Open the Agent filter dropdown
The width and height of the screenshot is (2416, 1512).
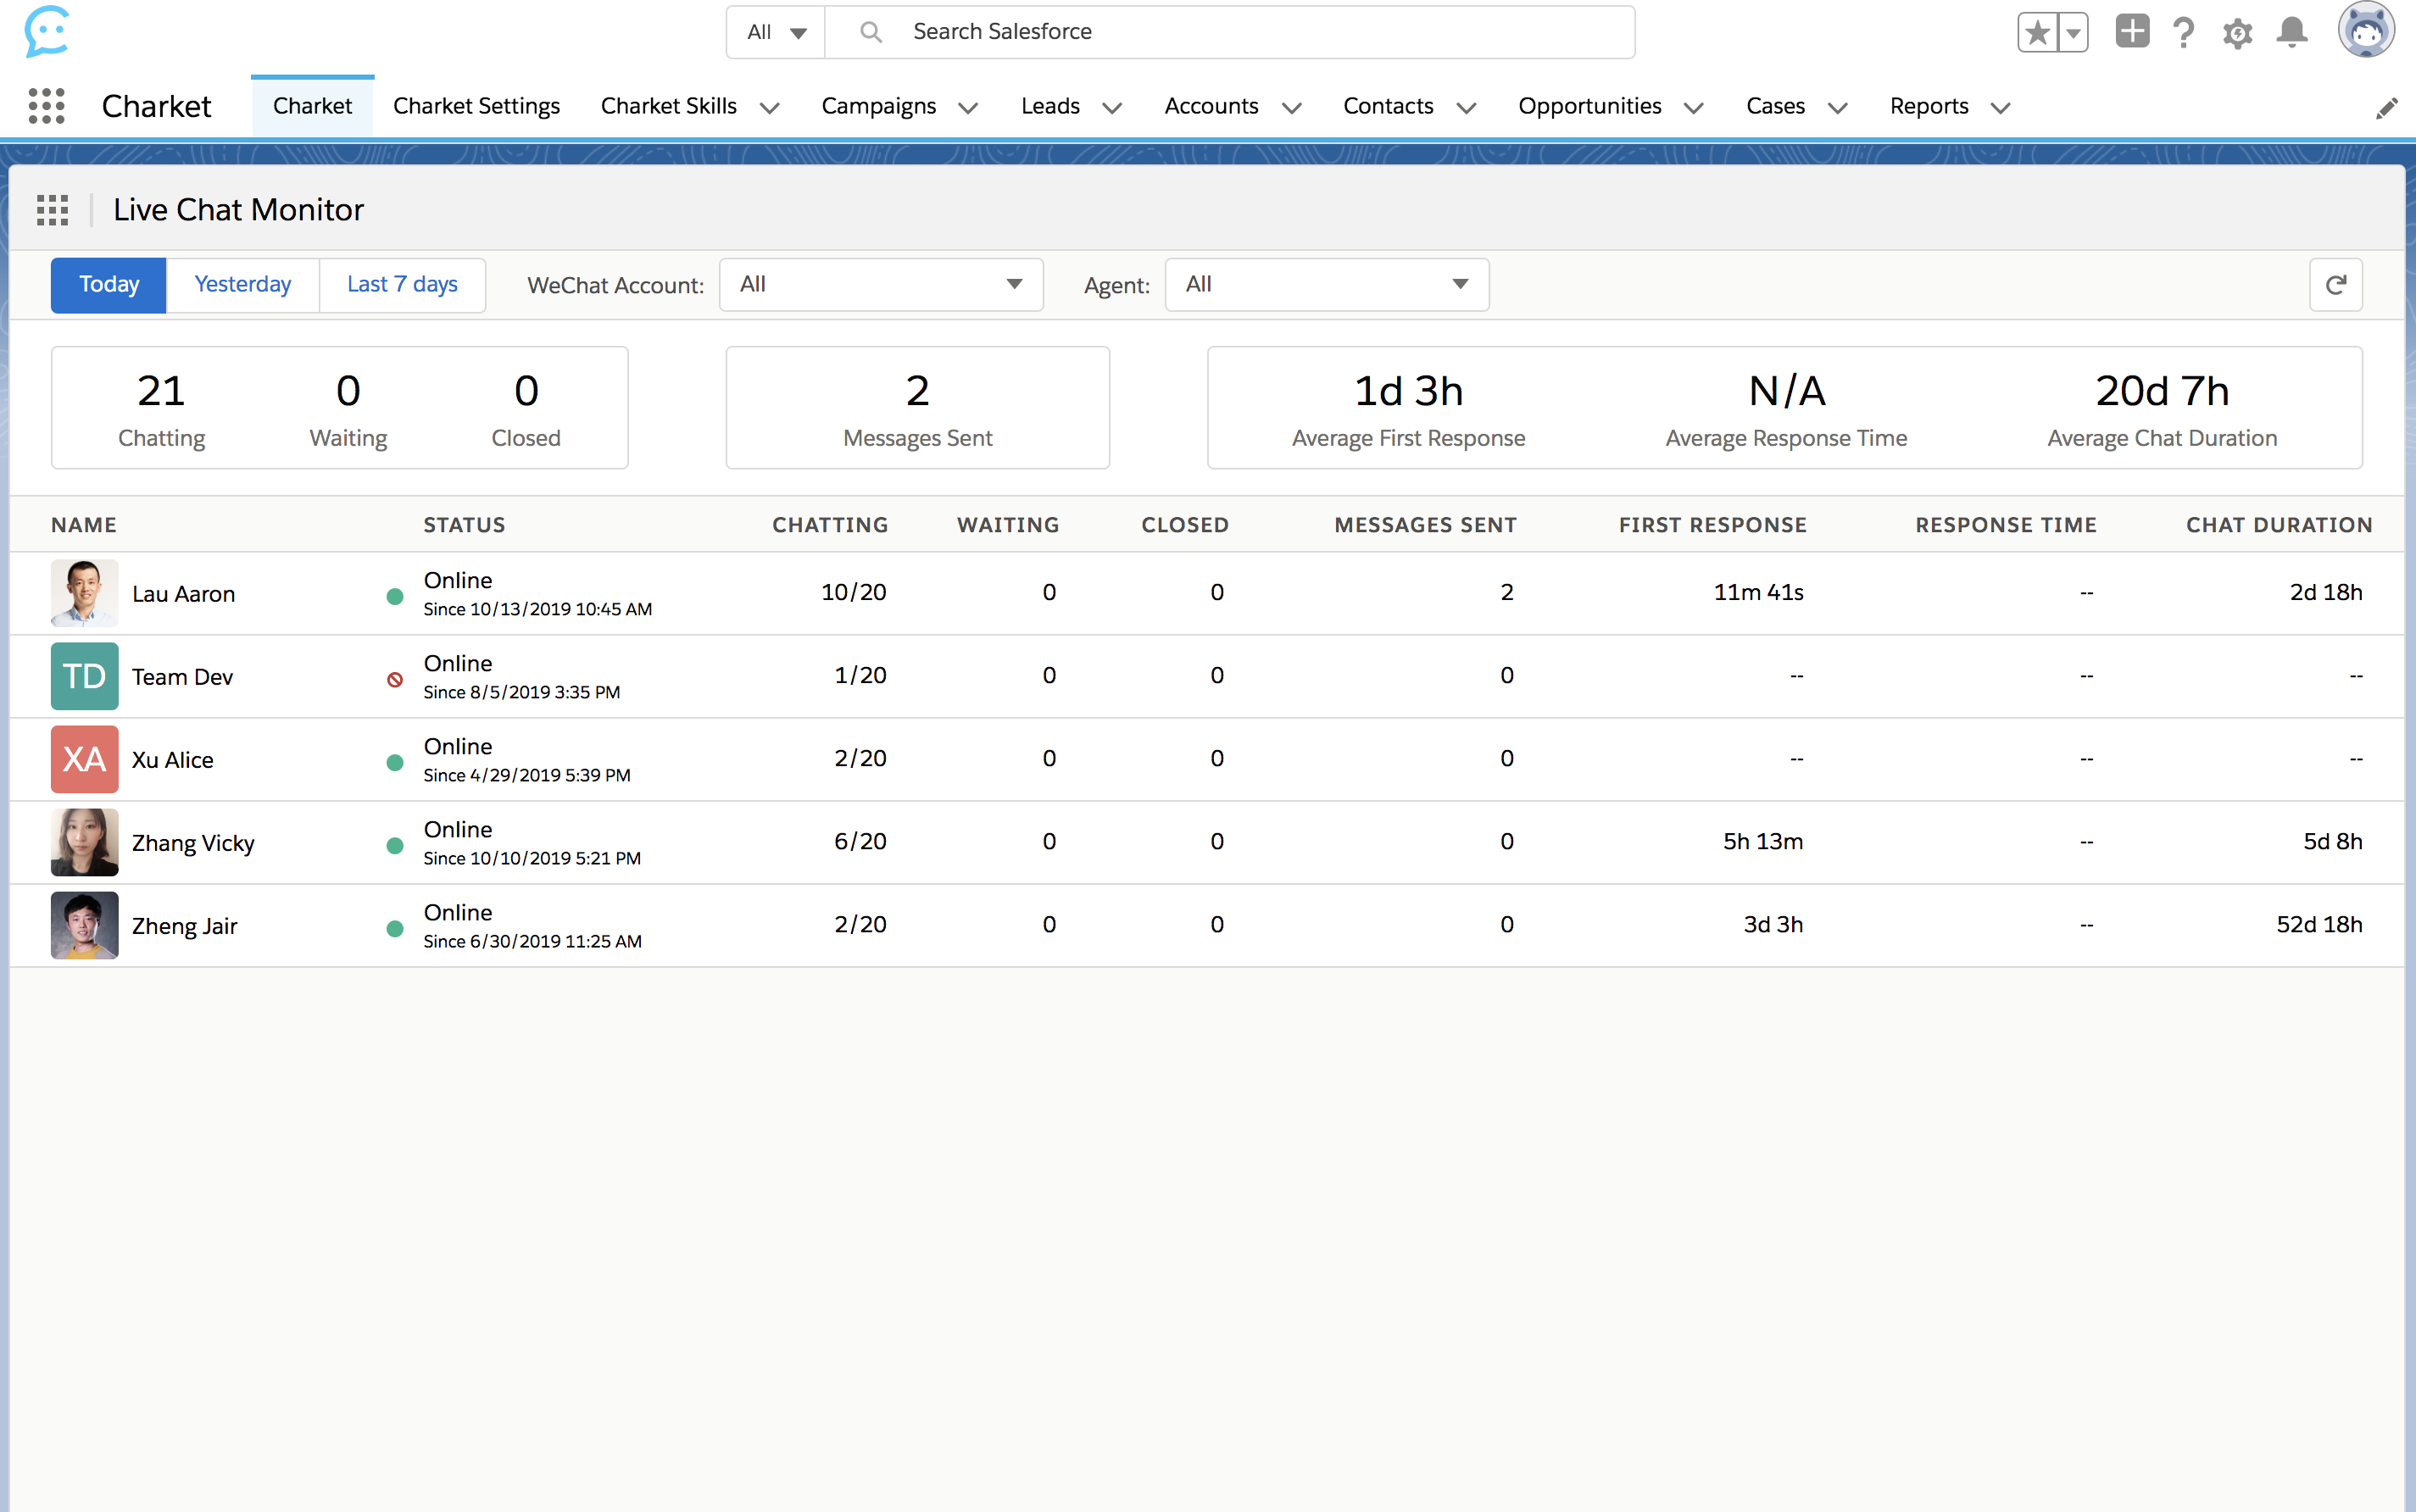tap(1326, 285)
